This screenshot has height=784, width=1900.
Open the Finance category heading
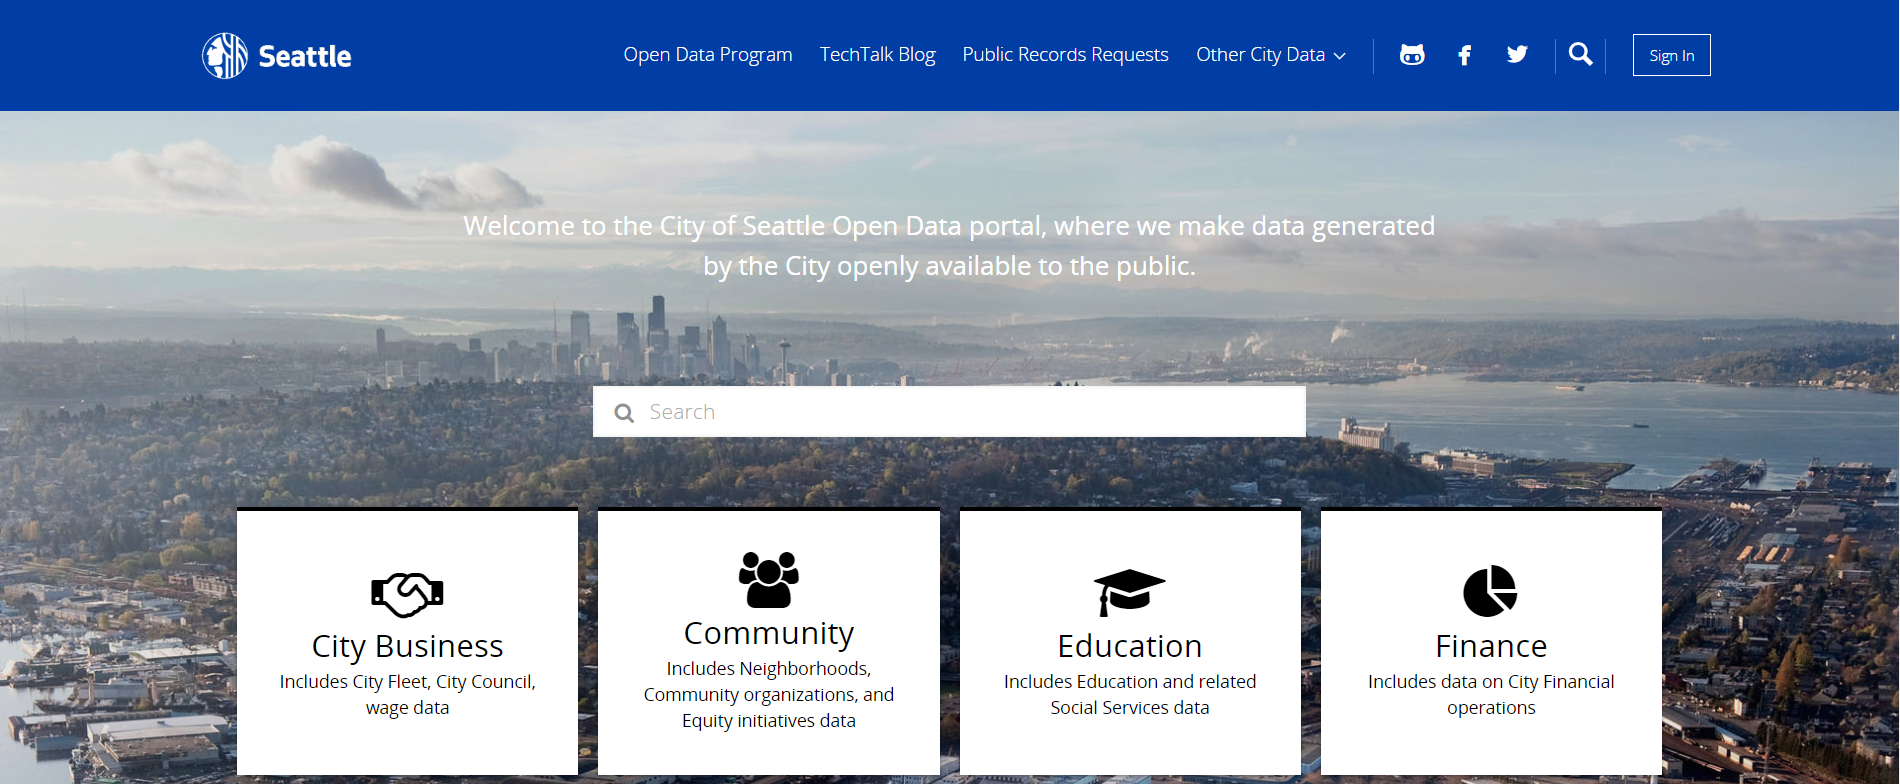[1491, 646]
